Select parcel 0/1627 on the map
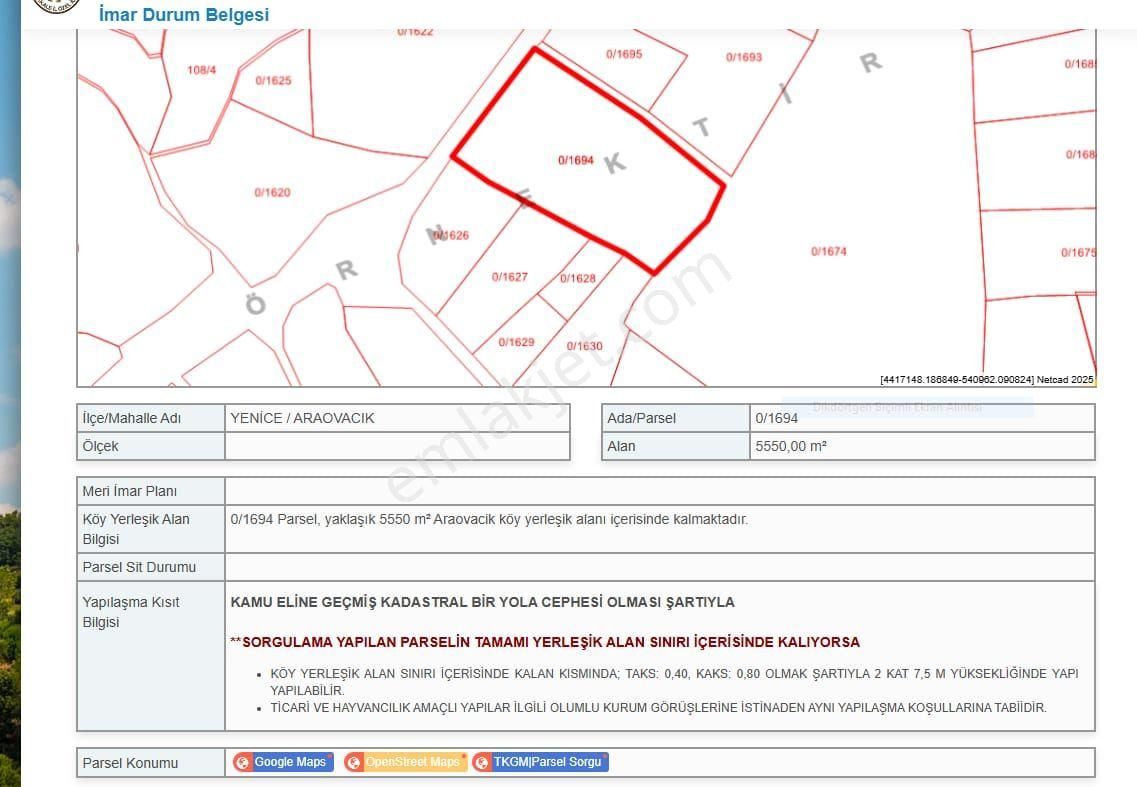The width and height of the screenshot is (1137, 787). [509, 277]
